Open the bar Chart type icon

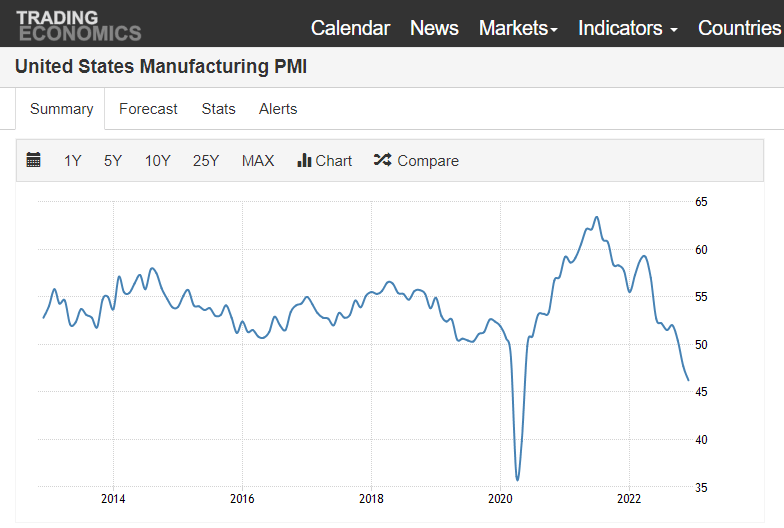click(x=305, y=160)
